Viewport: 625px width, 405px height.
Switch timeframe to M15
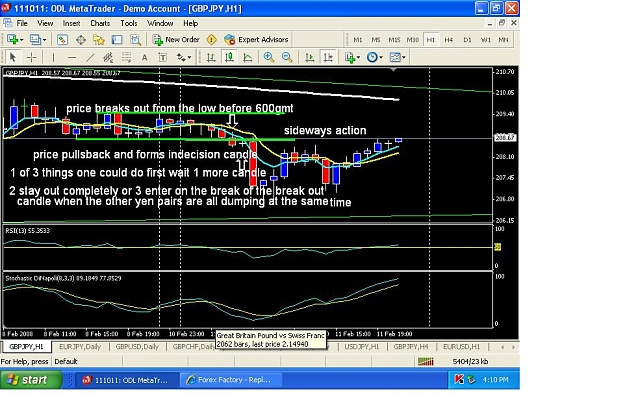click(x=394, y=39)
